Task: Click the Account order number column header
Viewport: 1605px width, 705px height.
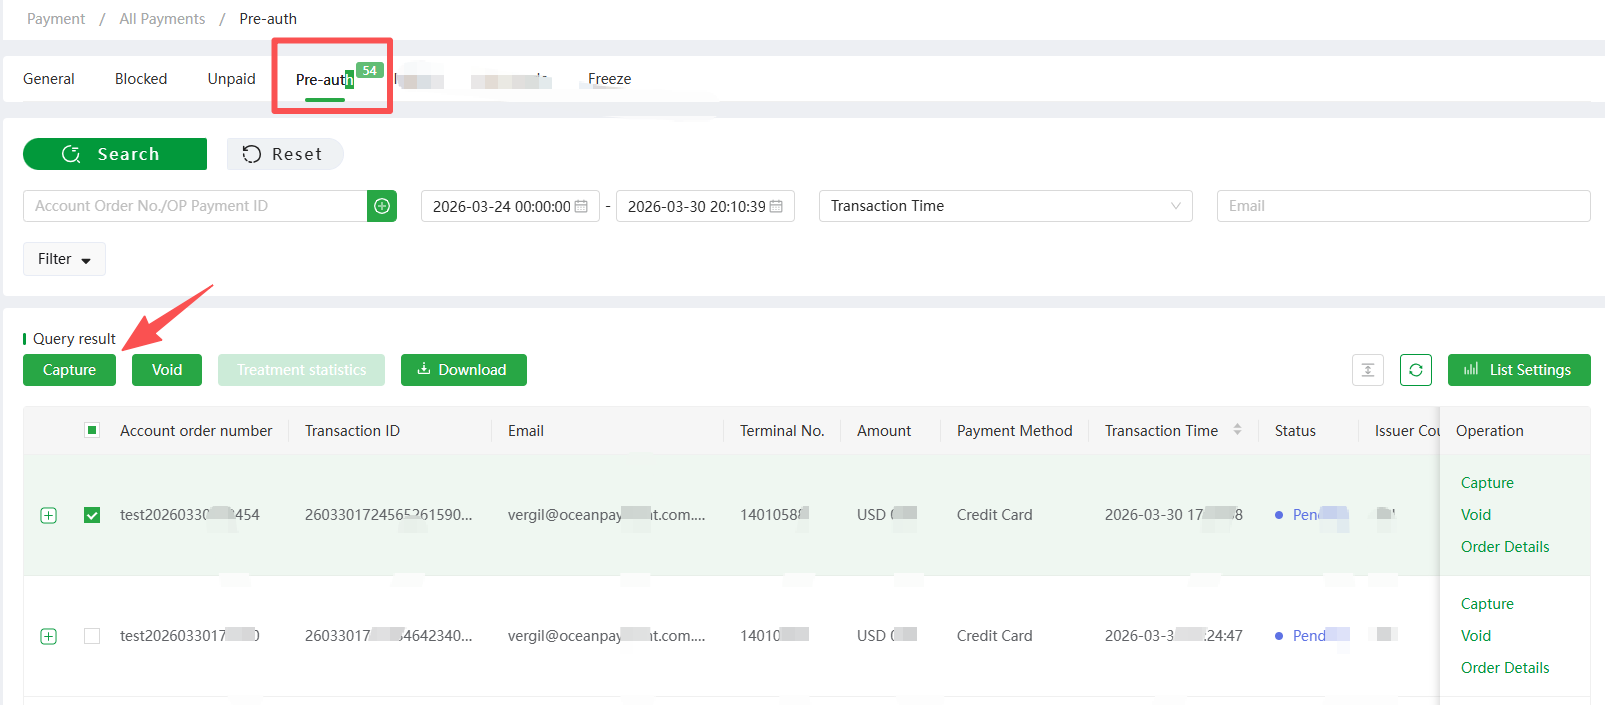Action: [196, 431]
